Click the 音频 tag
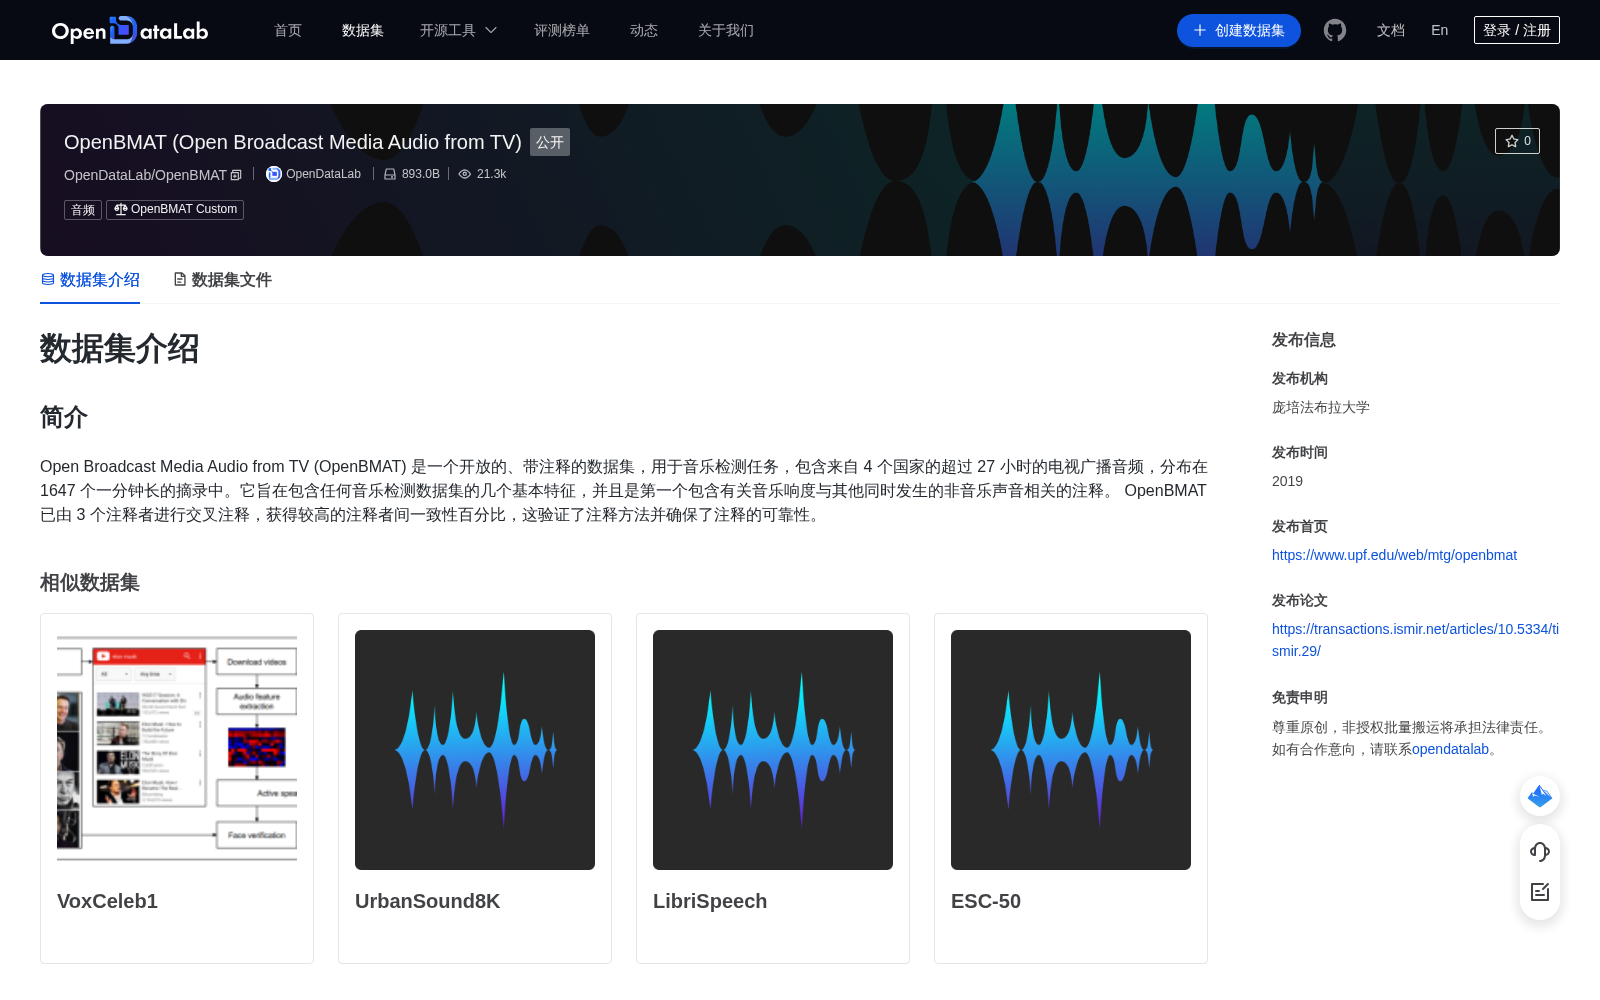This screenshot has width=1600, height=1000. (83, 209)
